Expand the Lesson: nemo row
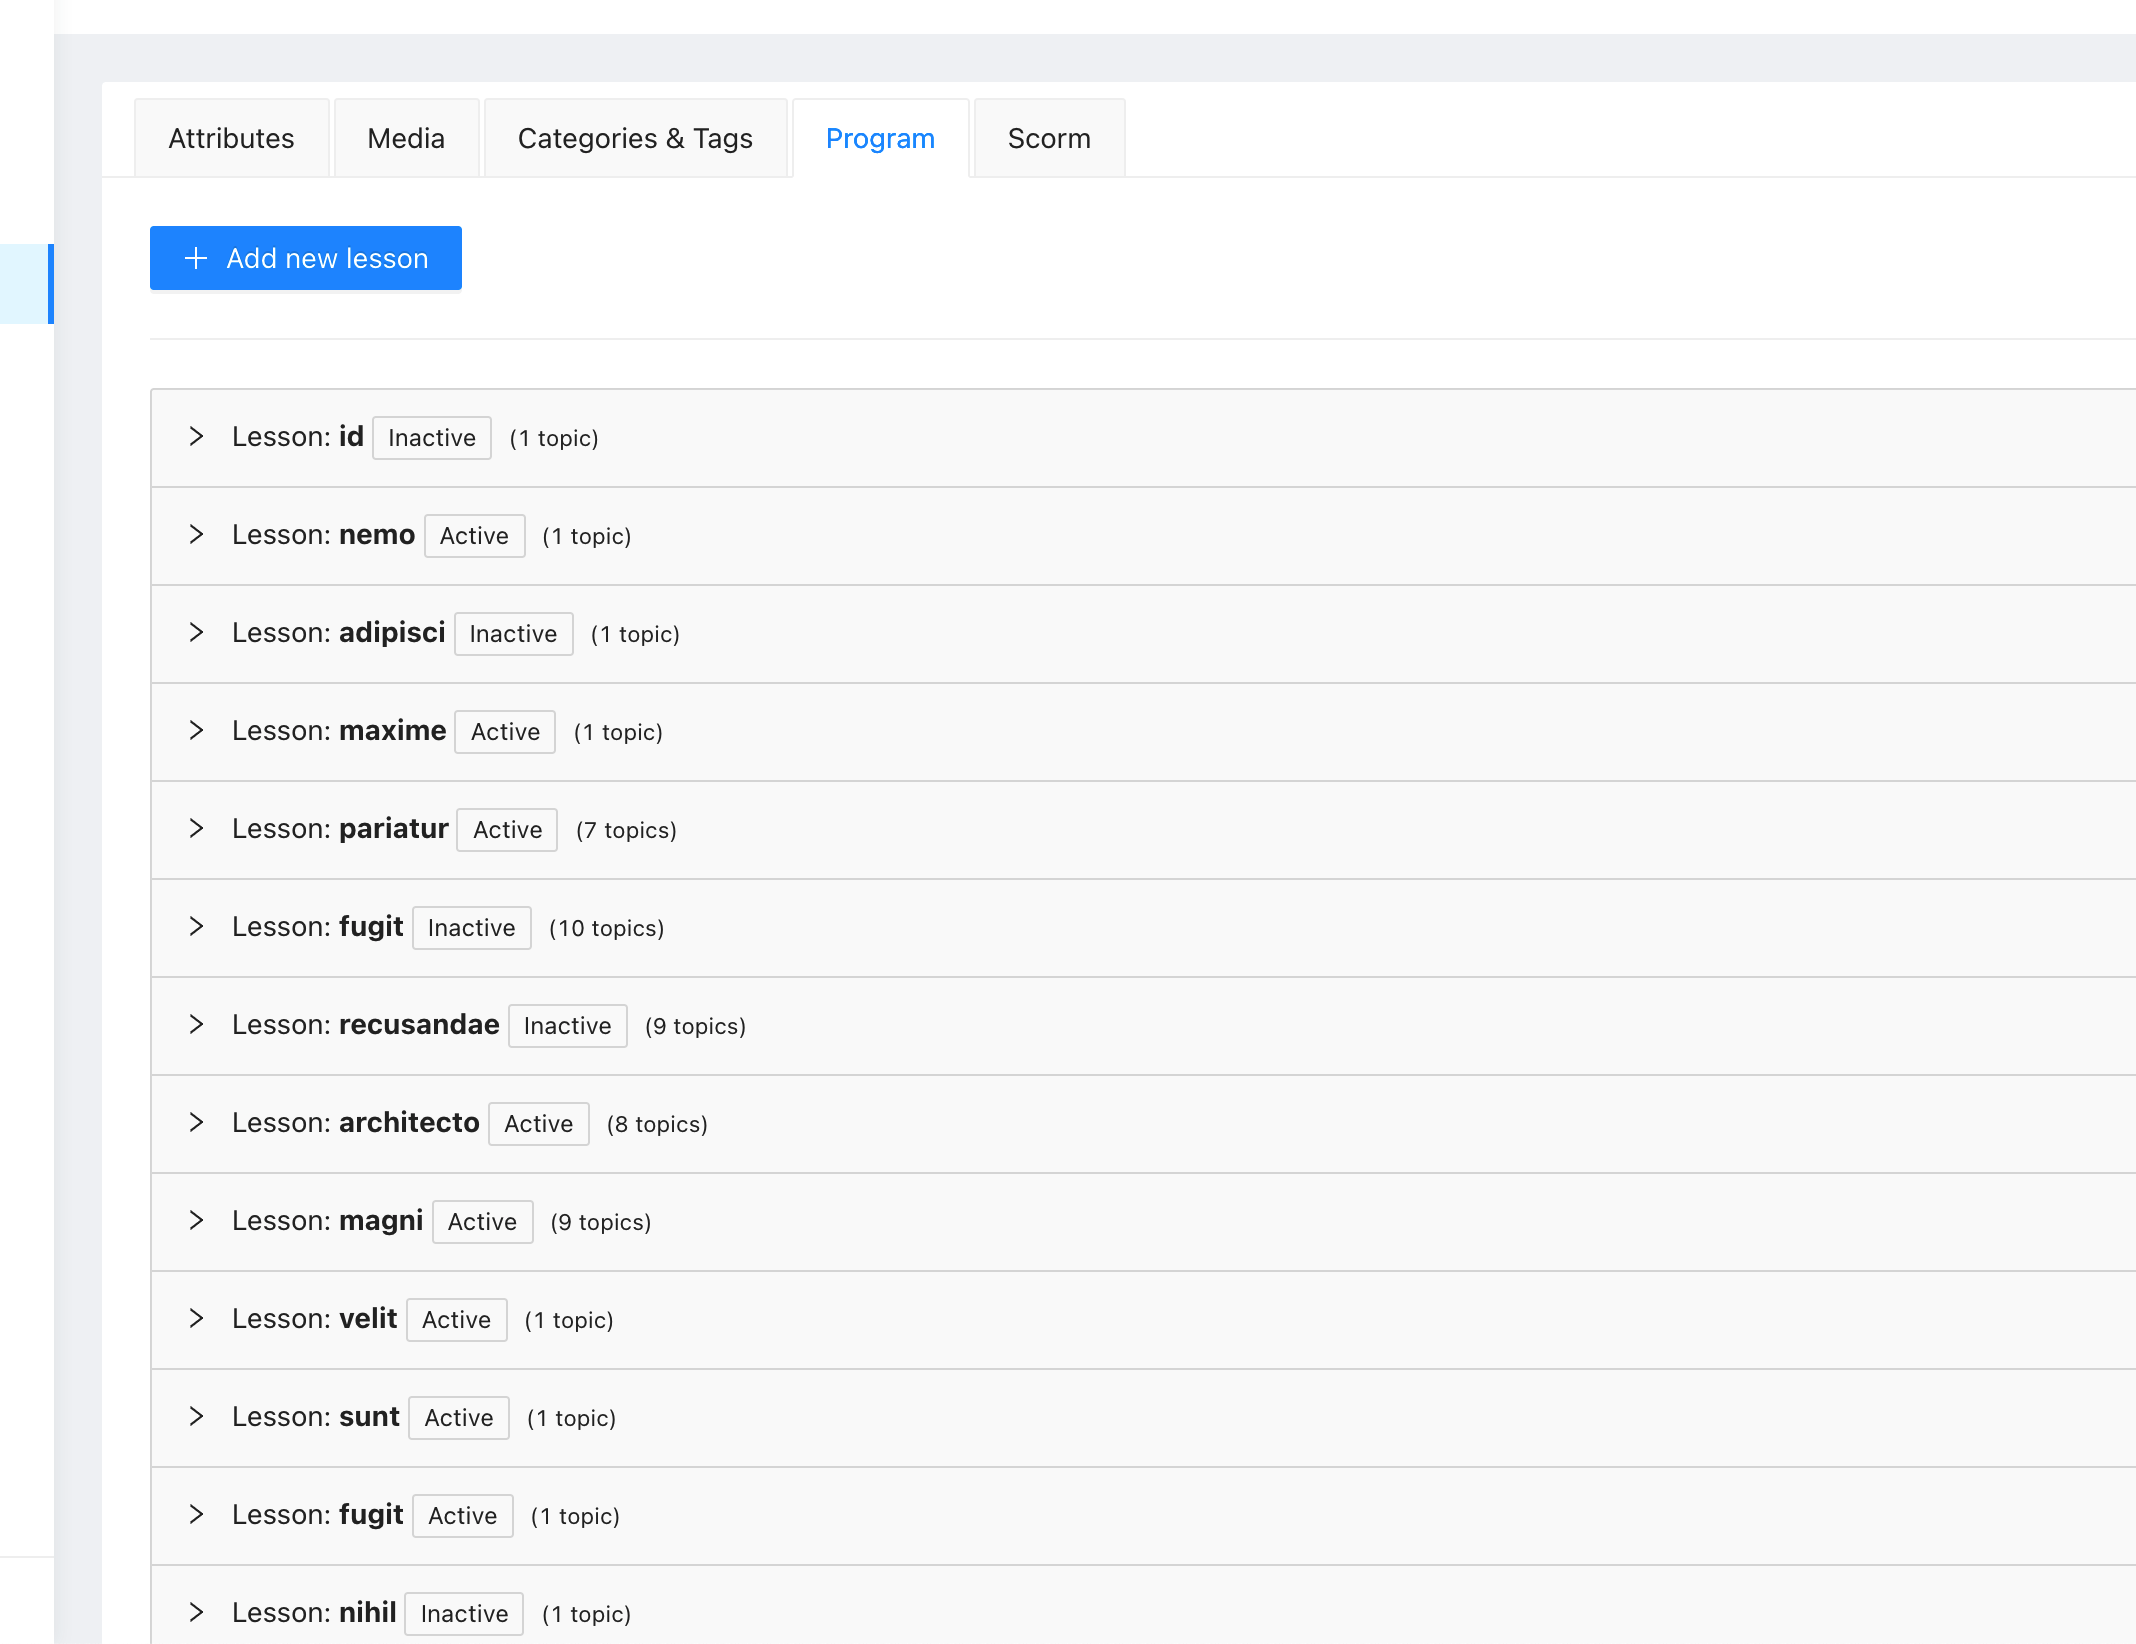Image resolution: width=2136 pixels, height=1644 pixels. coord(196,535)
